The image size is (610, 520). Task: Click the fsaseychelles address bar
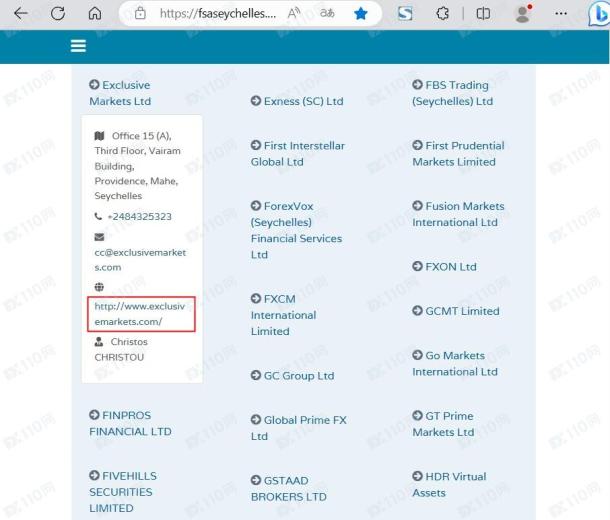pos(218,14)
